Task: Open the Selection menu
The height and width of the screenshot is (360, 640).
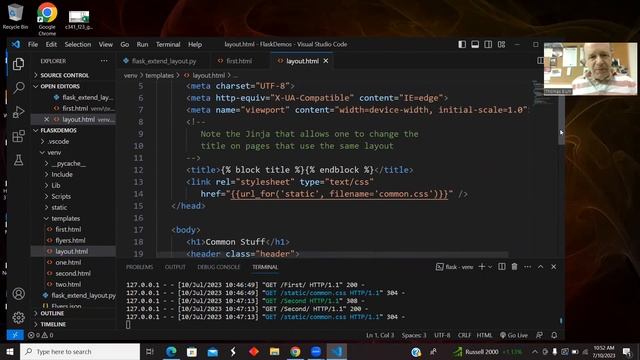Action: click(78, 44)
